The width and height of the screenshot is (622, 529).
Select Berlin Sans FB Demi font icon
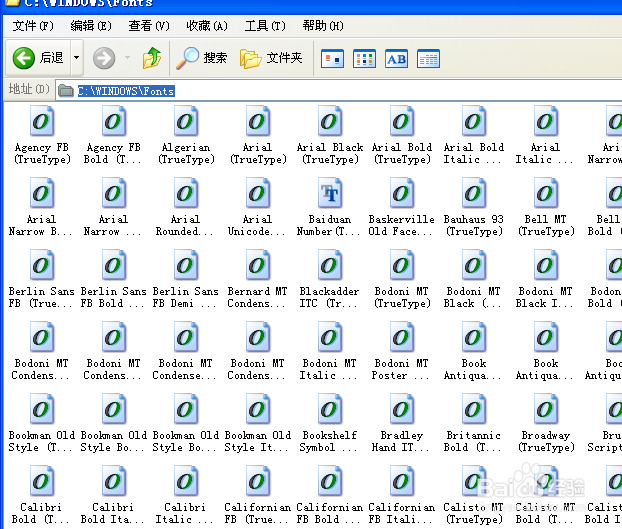(186, 265)
